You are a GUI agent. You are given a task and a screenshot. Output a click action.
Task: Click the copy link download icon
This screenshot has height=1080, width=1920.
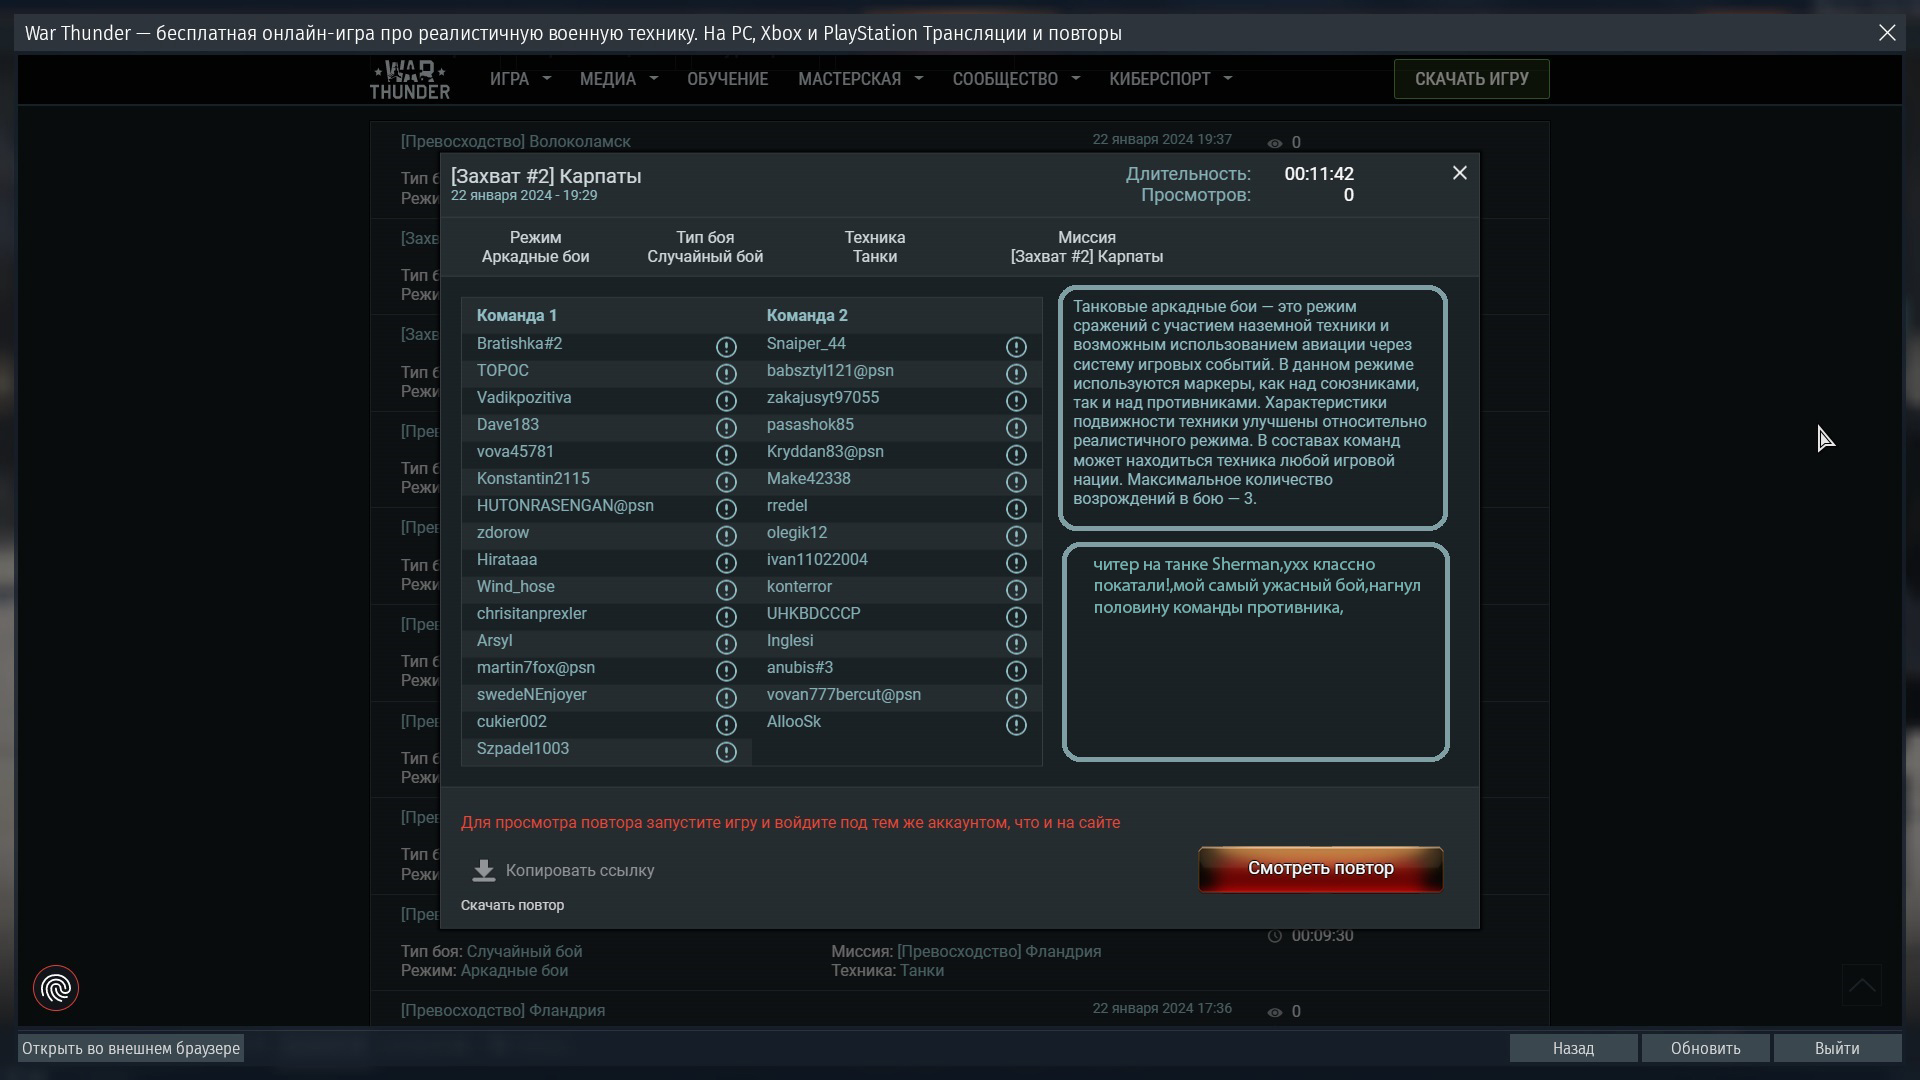(x=484, y=871)
